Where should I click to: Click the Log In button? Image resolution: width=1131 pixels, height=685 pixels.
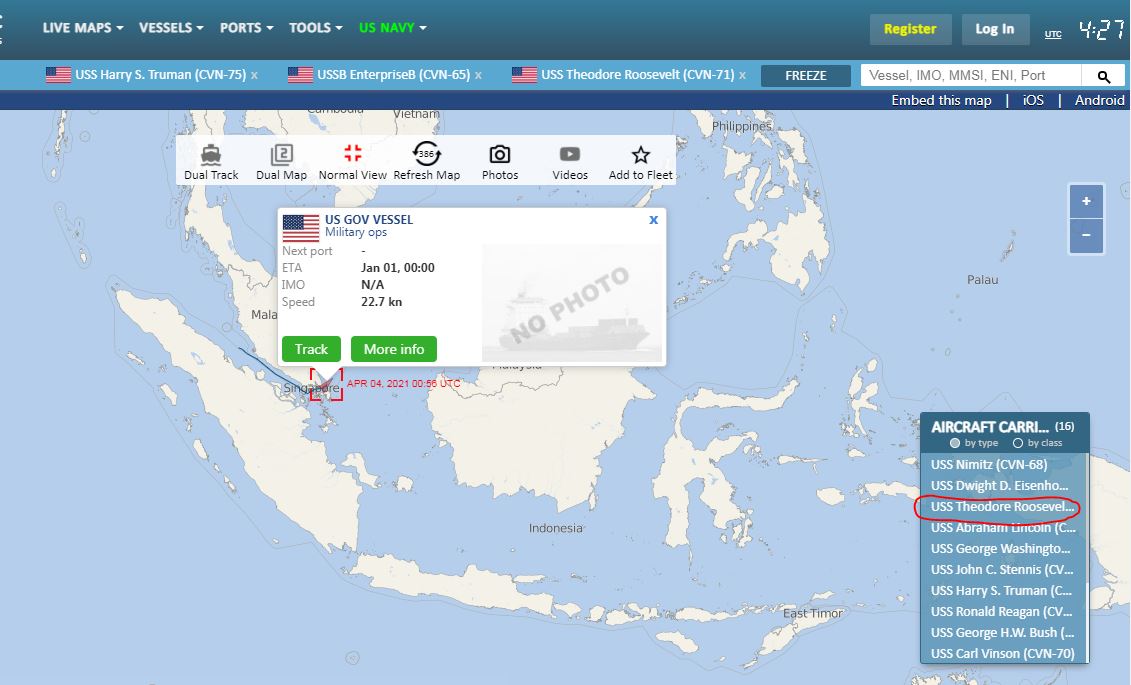[995, 29]
